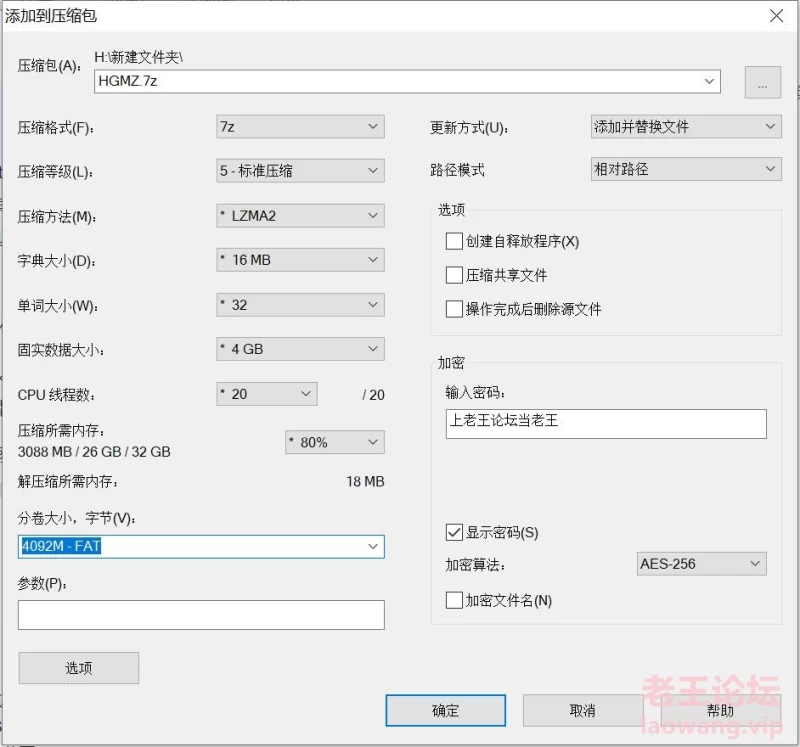
Task: Open the 压缩方法 LZMA2 dropdown
Action: click(300, 216)
